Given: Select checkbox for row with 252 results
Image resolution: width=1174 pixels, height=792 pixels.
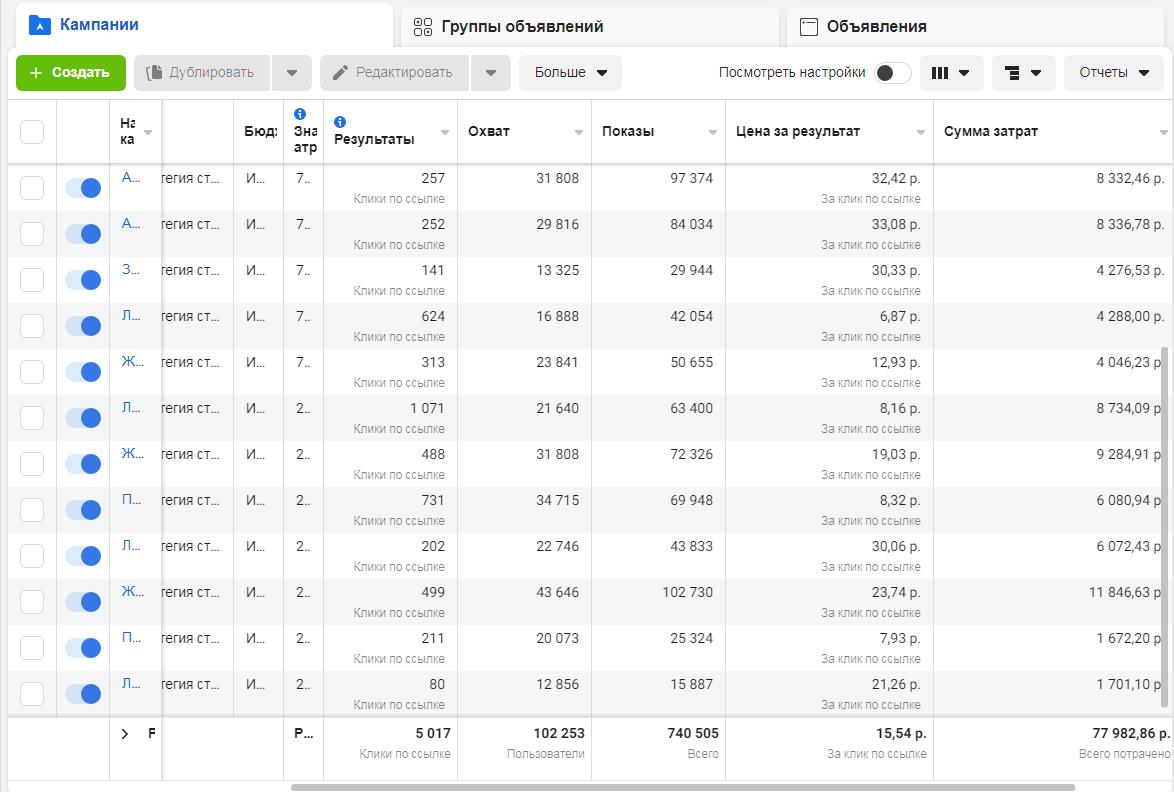Looking at the screenshot, I should (32, 234).
